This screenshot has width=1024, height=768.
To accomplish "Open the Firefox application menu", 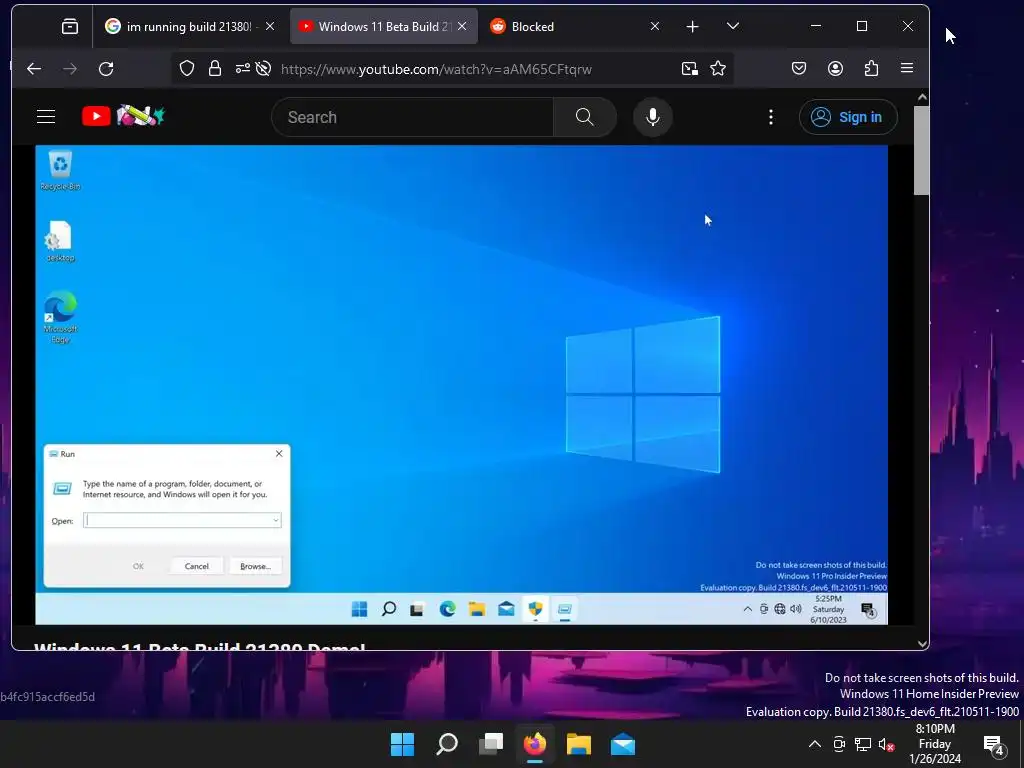I will pos(906,68).
